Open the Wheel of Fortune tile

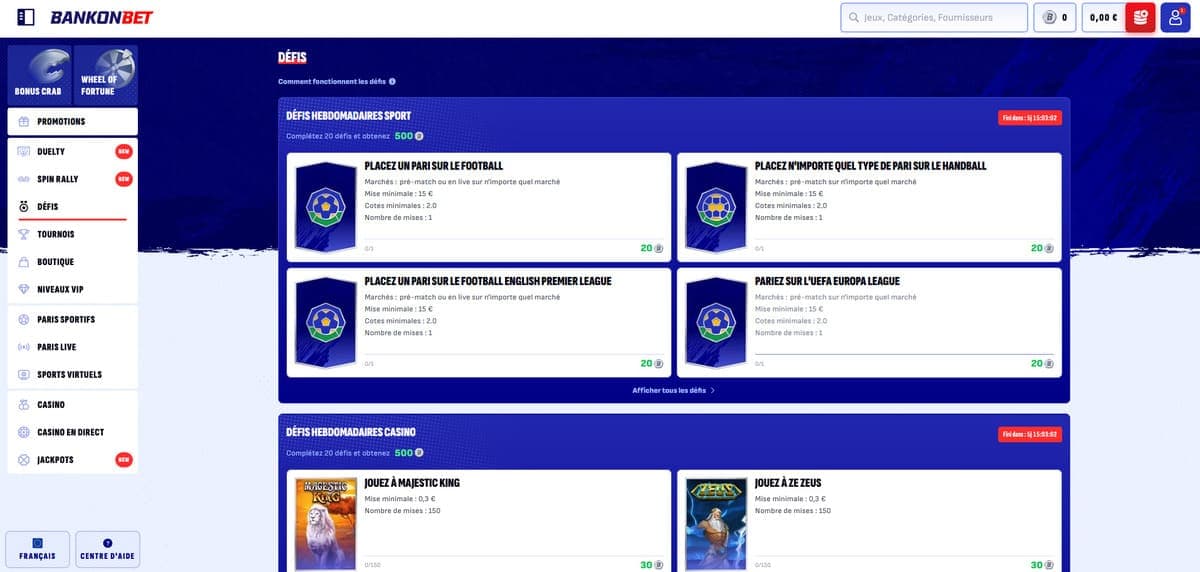click(x=105, y=73)
